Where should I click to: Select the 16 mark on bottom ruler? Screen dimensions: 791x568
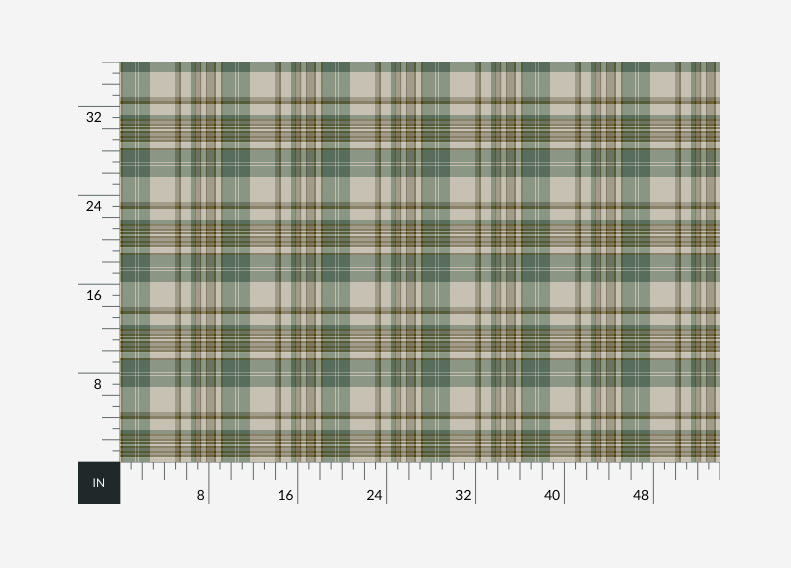click(286, 495)
